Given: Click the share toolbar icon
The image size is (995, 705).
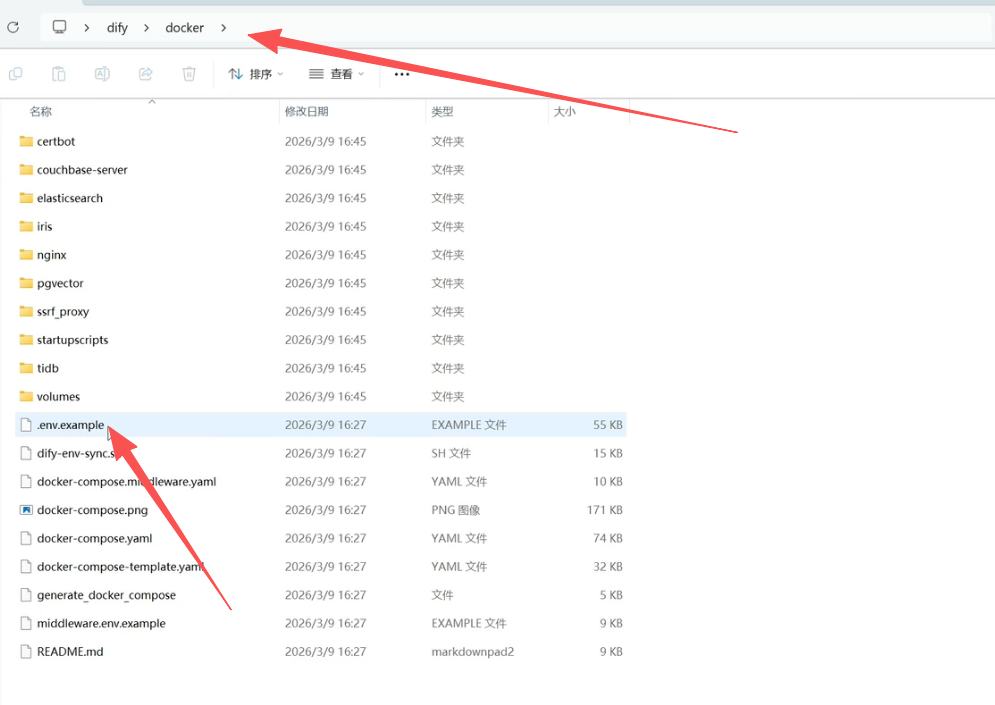Looking at the screenshot, I should 146,74.
